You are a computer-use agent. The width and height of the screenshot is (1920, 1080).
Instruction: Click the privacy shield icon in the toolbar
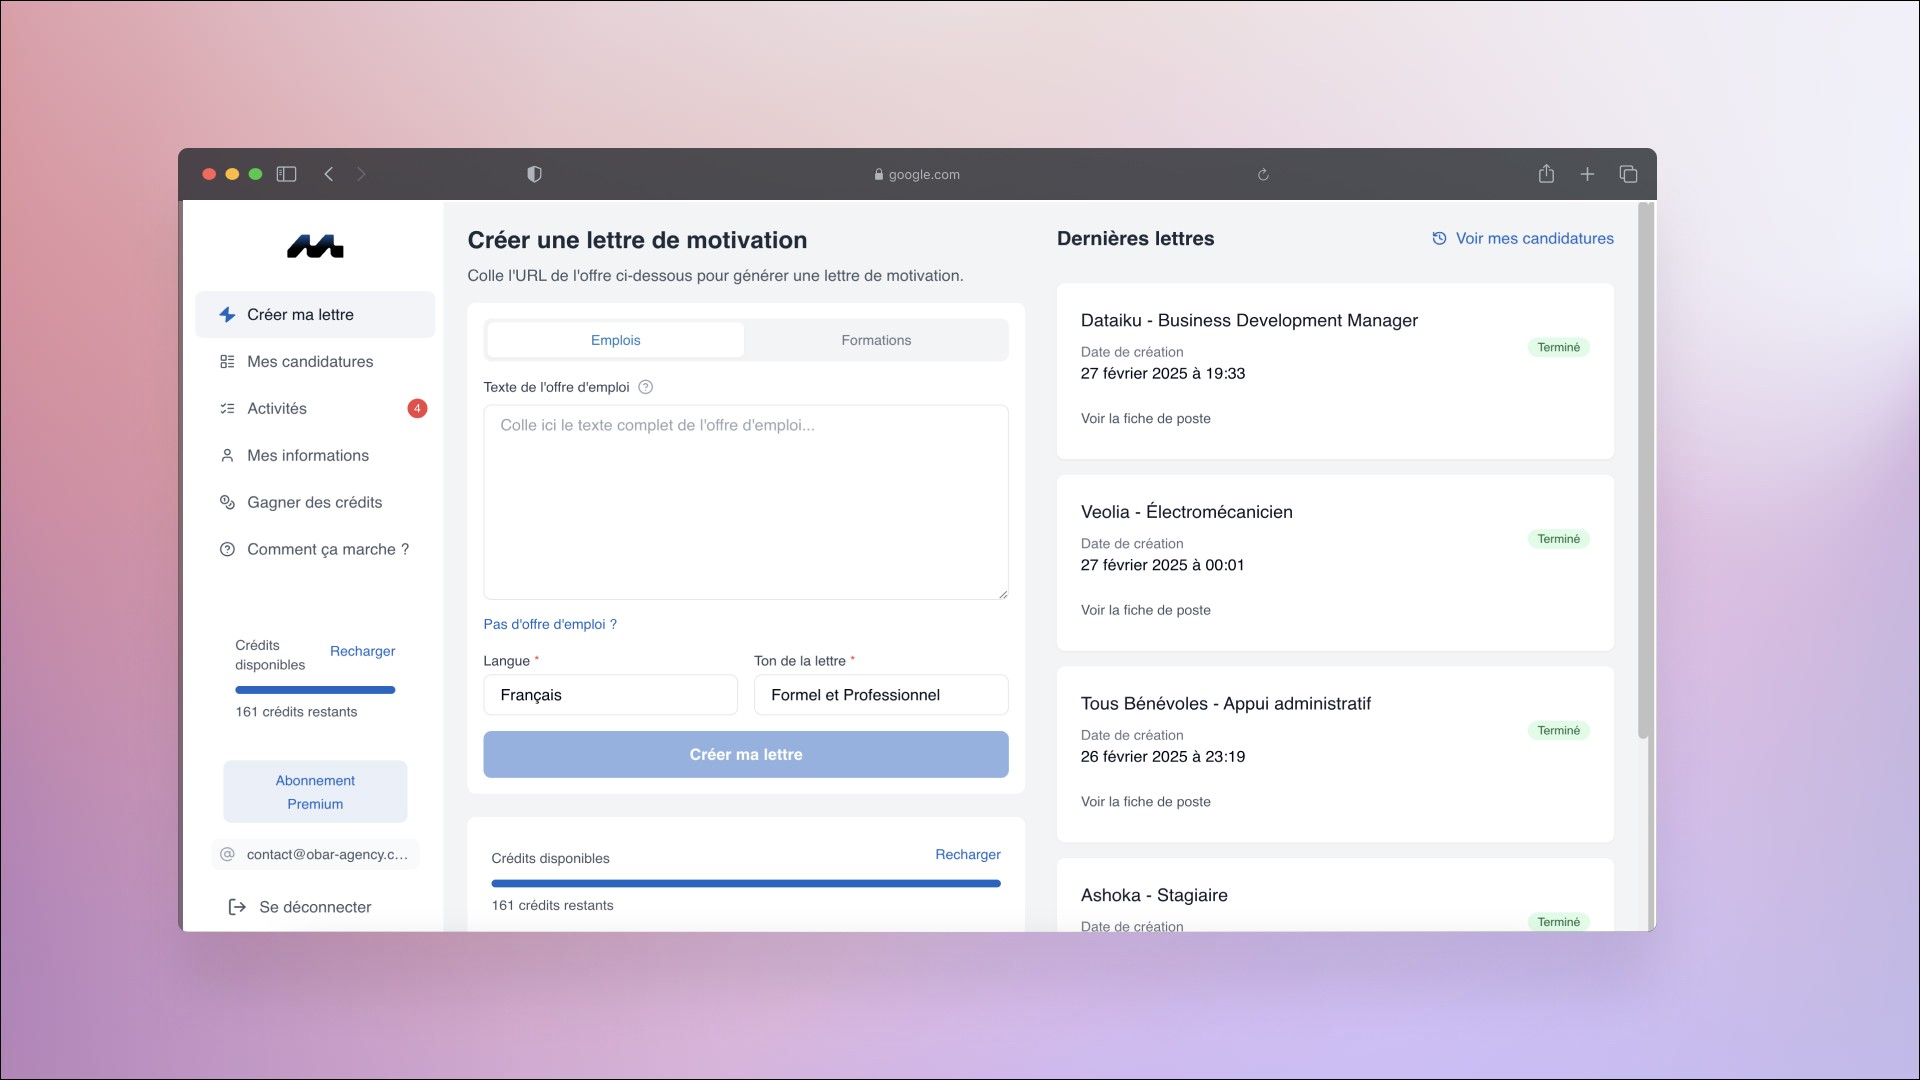tap(534, 174)
